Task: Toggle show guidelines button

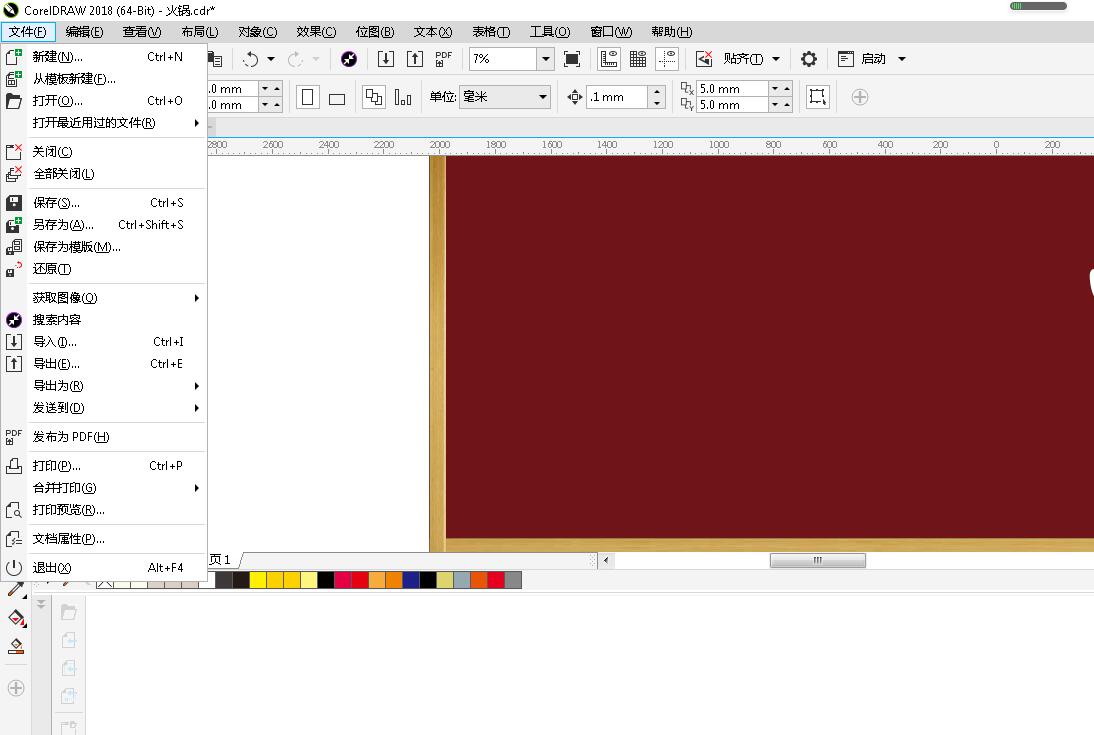Action: (x=667, y=59)
